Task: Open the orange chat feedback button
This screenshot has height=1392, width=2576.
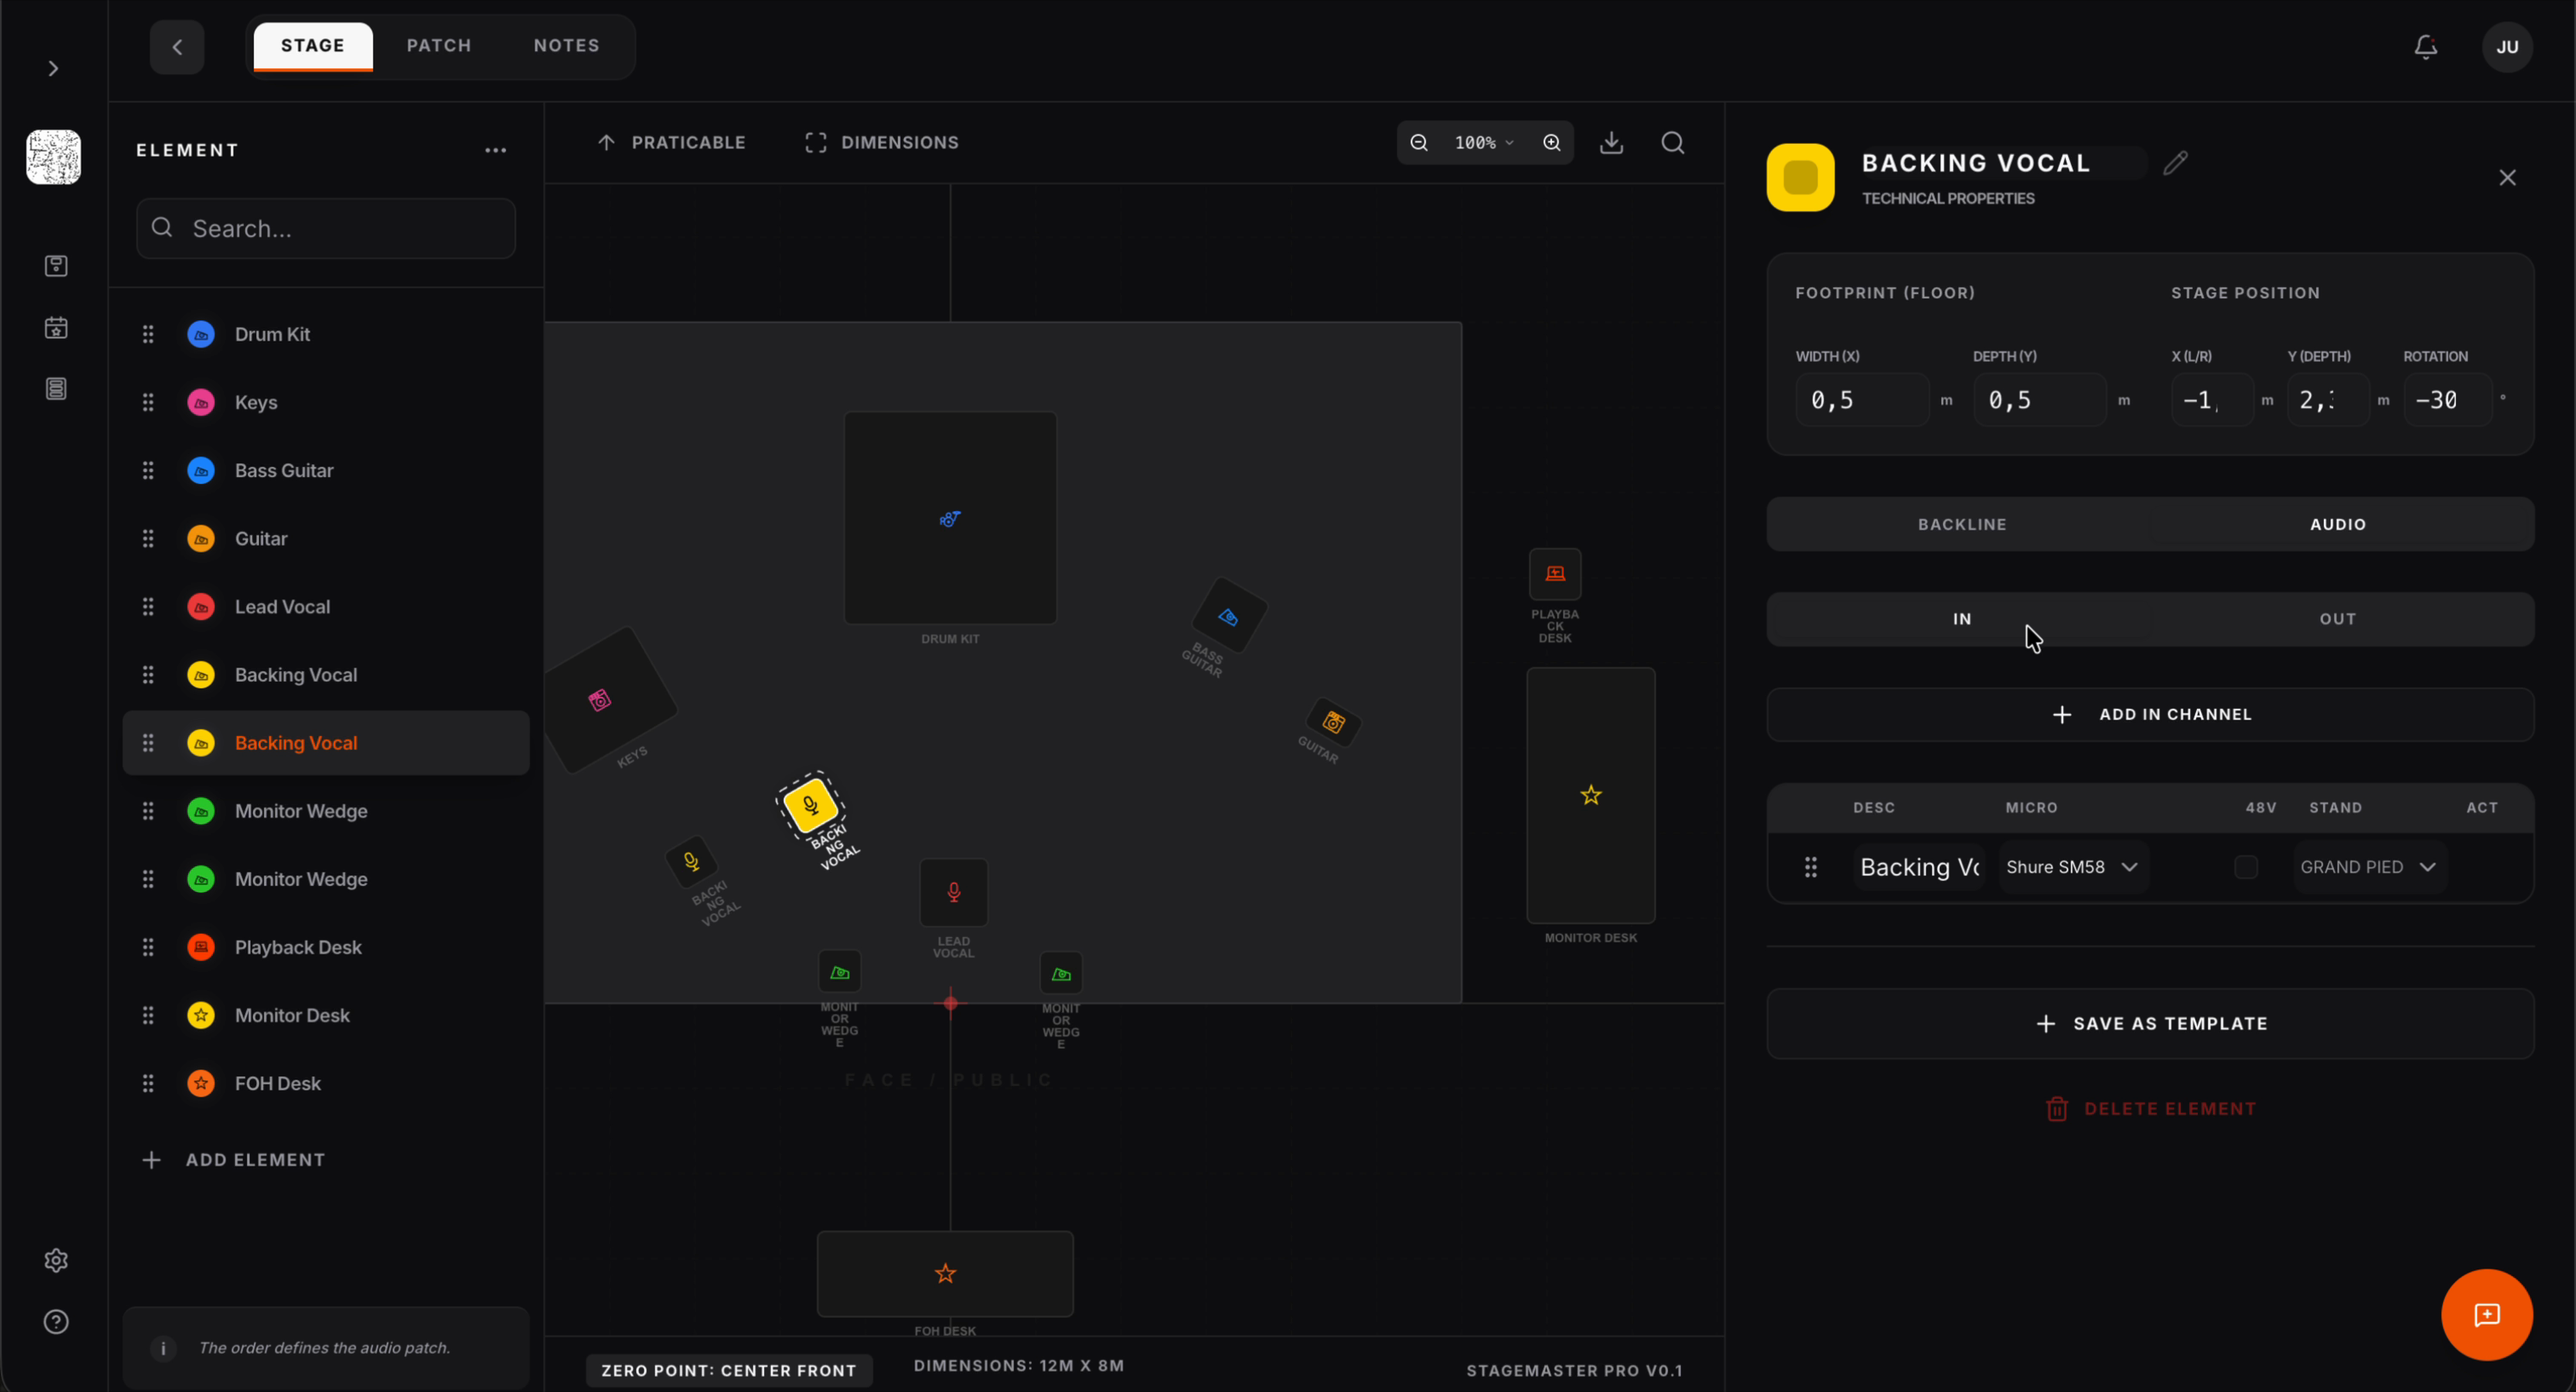Action: (2486, 1314)
